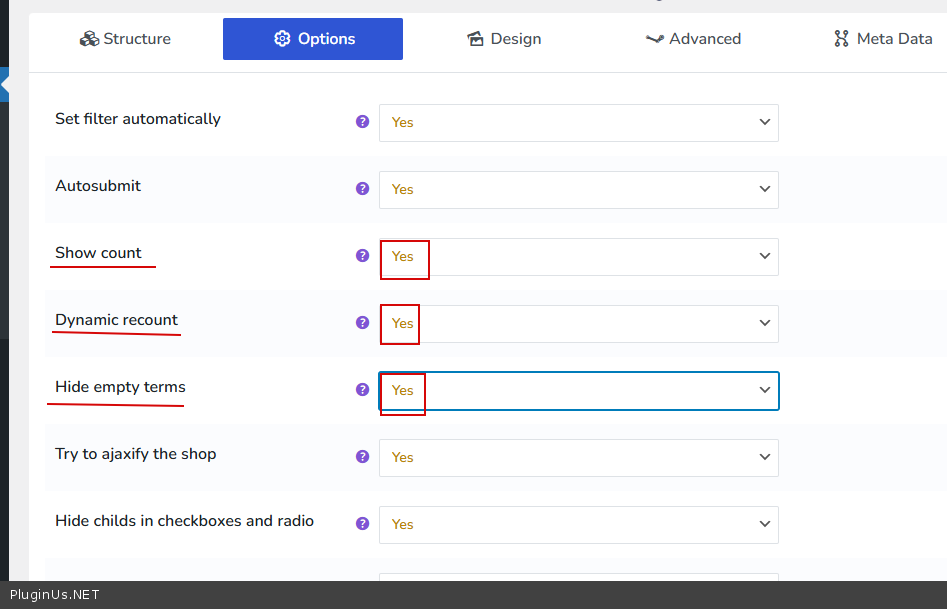This screenshot has width=947, height=609.
Task: Click help icon beside Dynamic recount
Action: point(363,323)
